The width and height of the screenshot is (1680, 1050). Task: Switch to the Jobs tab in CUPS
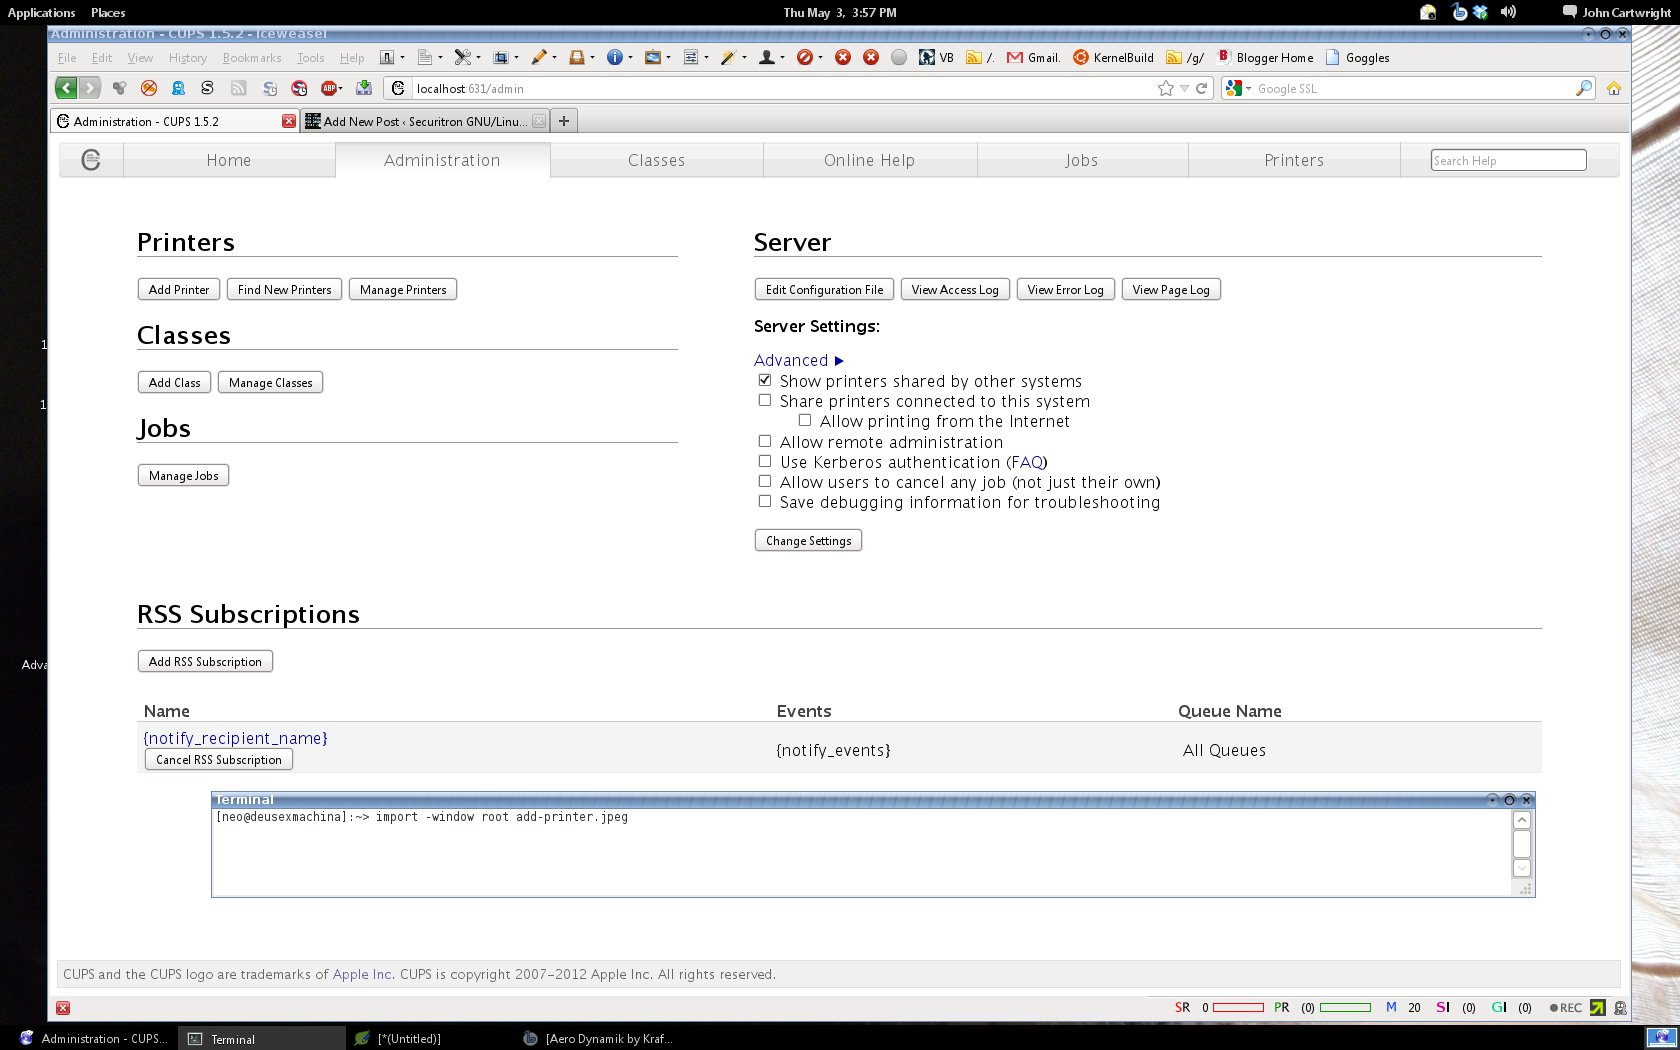1081,160
